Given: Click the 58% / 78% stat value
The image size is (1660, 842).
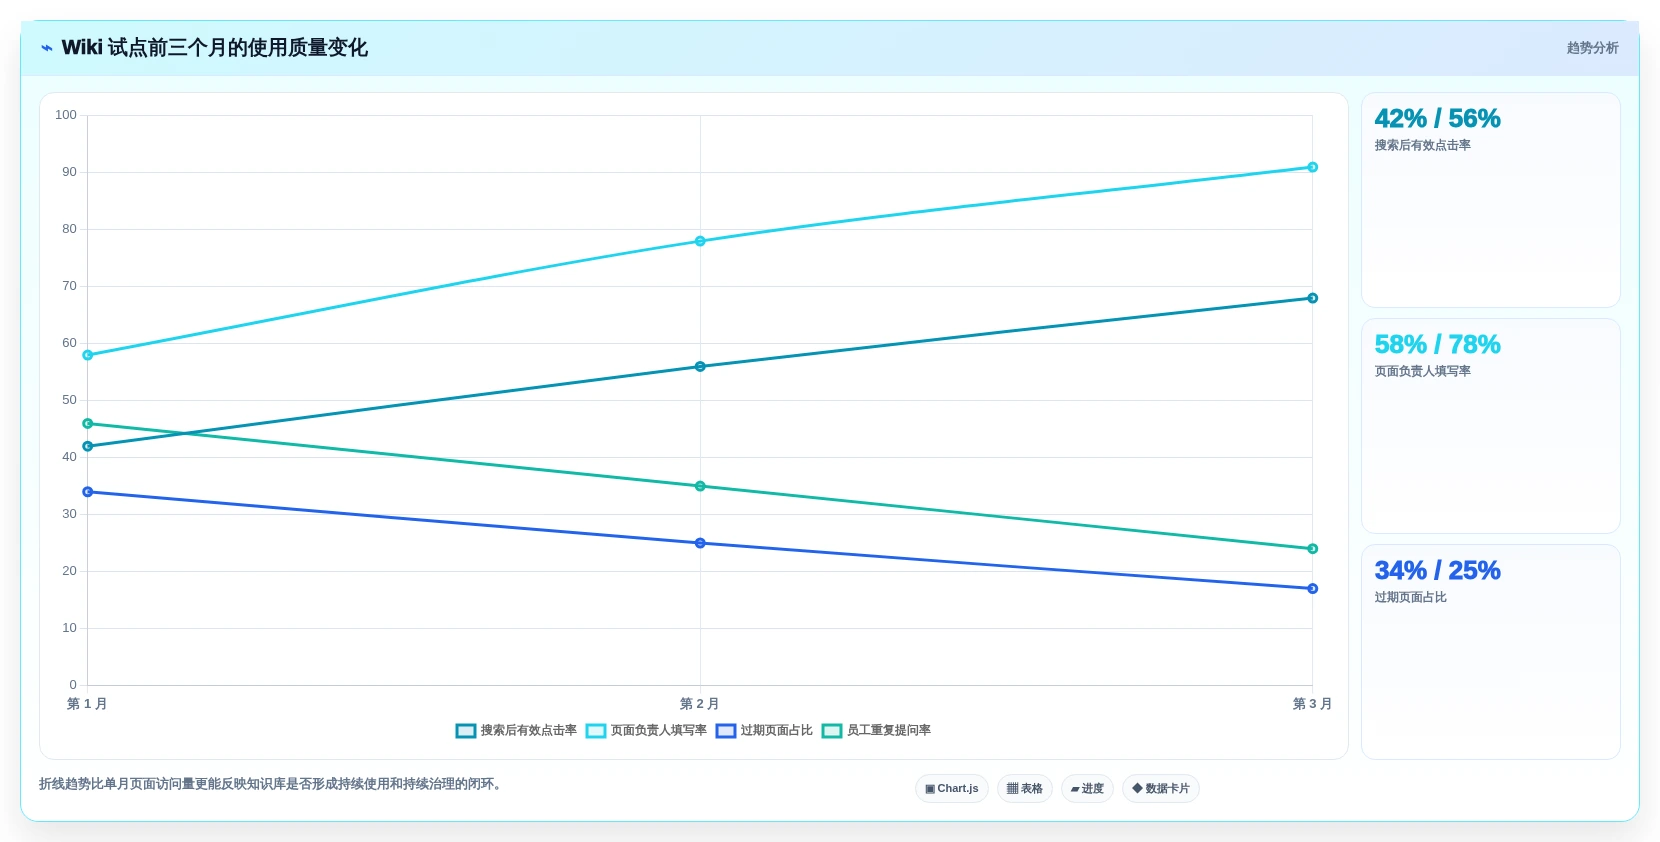Looking at the screenshot, I should click(x=1437, y=345).
